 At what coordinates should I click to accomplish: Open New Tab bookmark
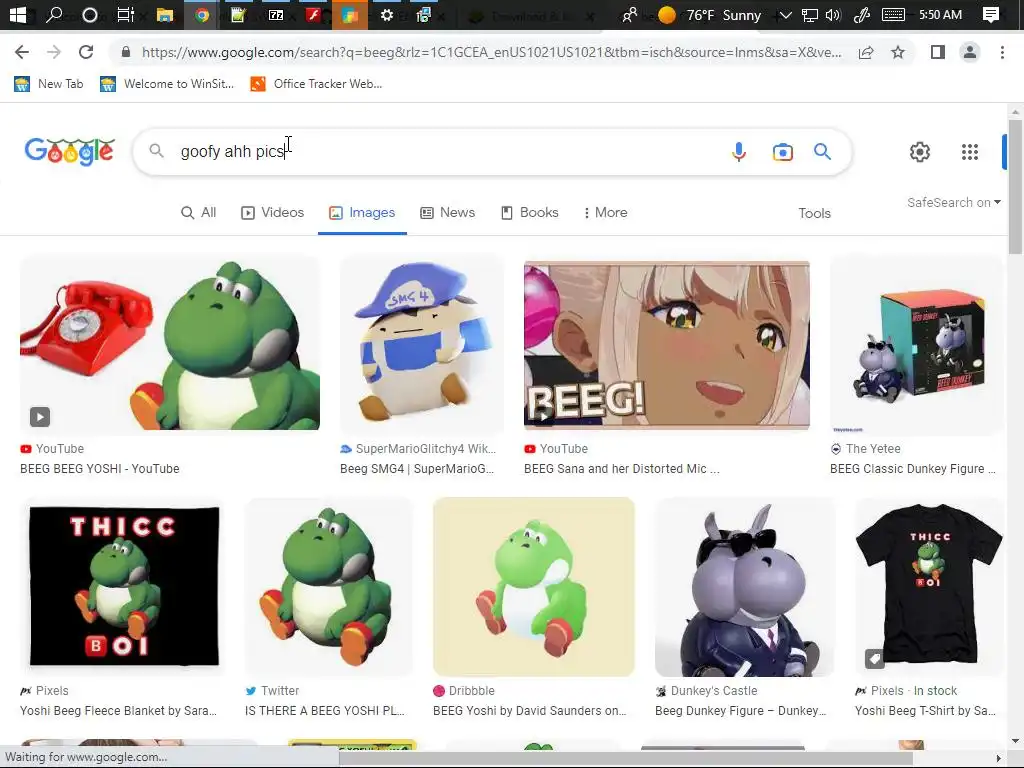pos(49,84)
